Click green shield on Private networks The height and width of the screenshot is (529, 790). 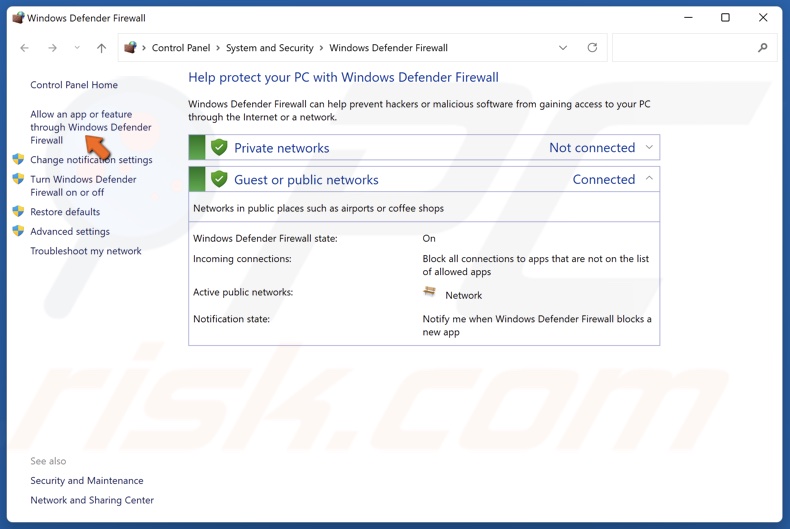219,147
